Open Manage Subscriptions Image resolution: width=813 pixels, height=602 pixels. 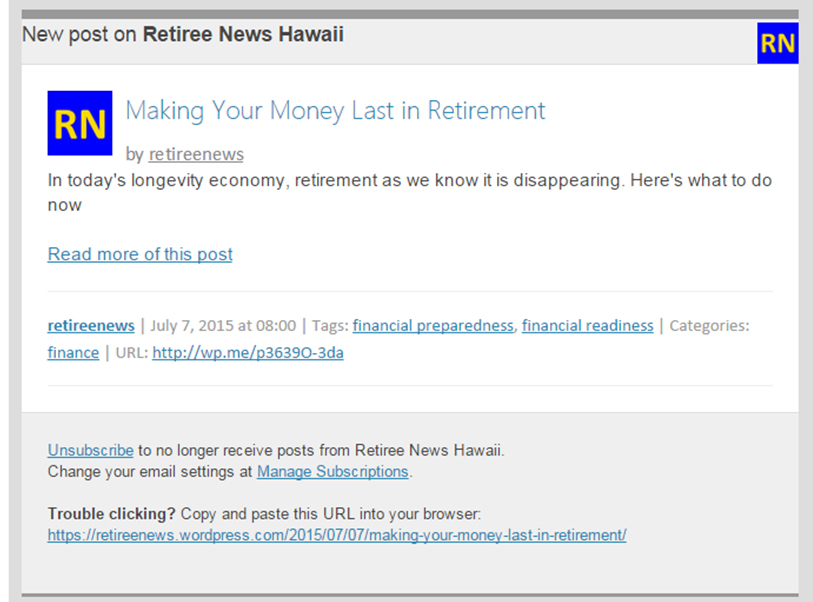coord(333,471)
